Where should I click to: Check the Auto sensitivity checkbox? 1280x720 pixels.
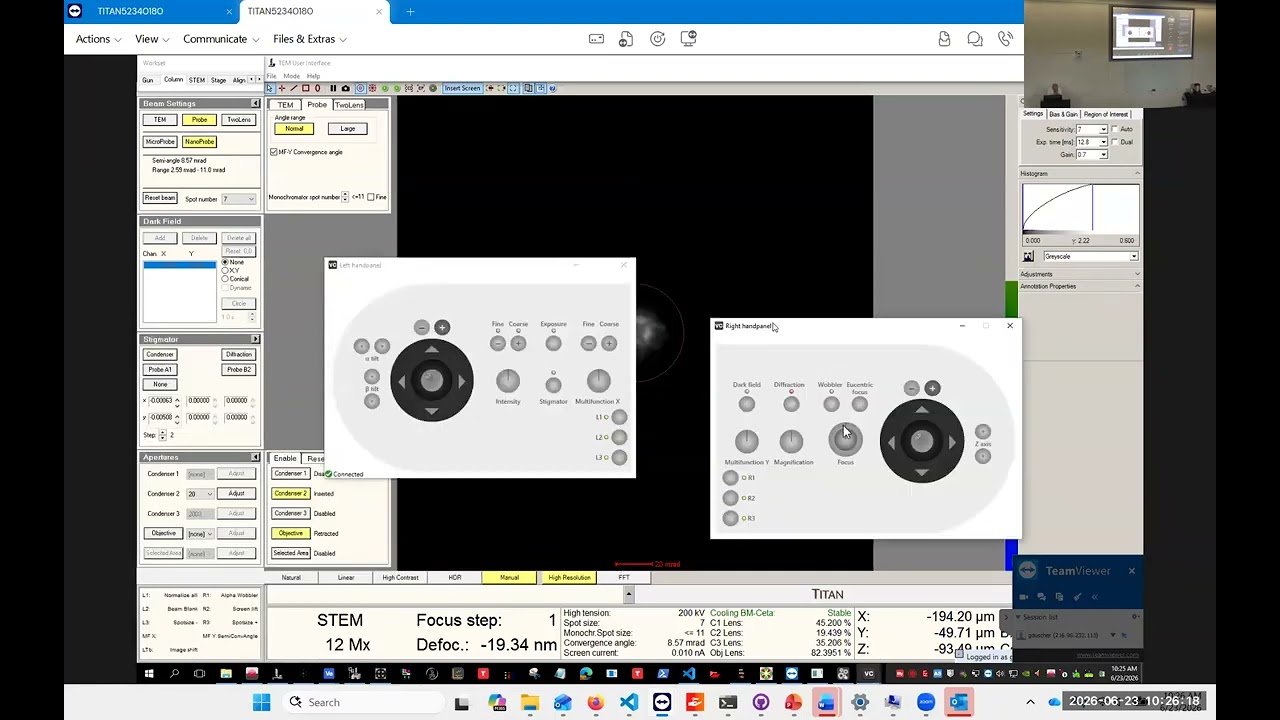(x=1117, y=129)
